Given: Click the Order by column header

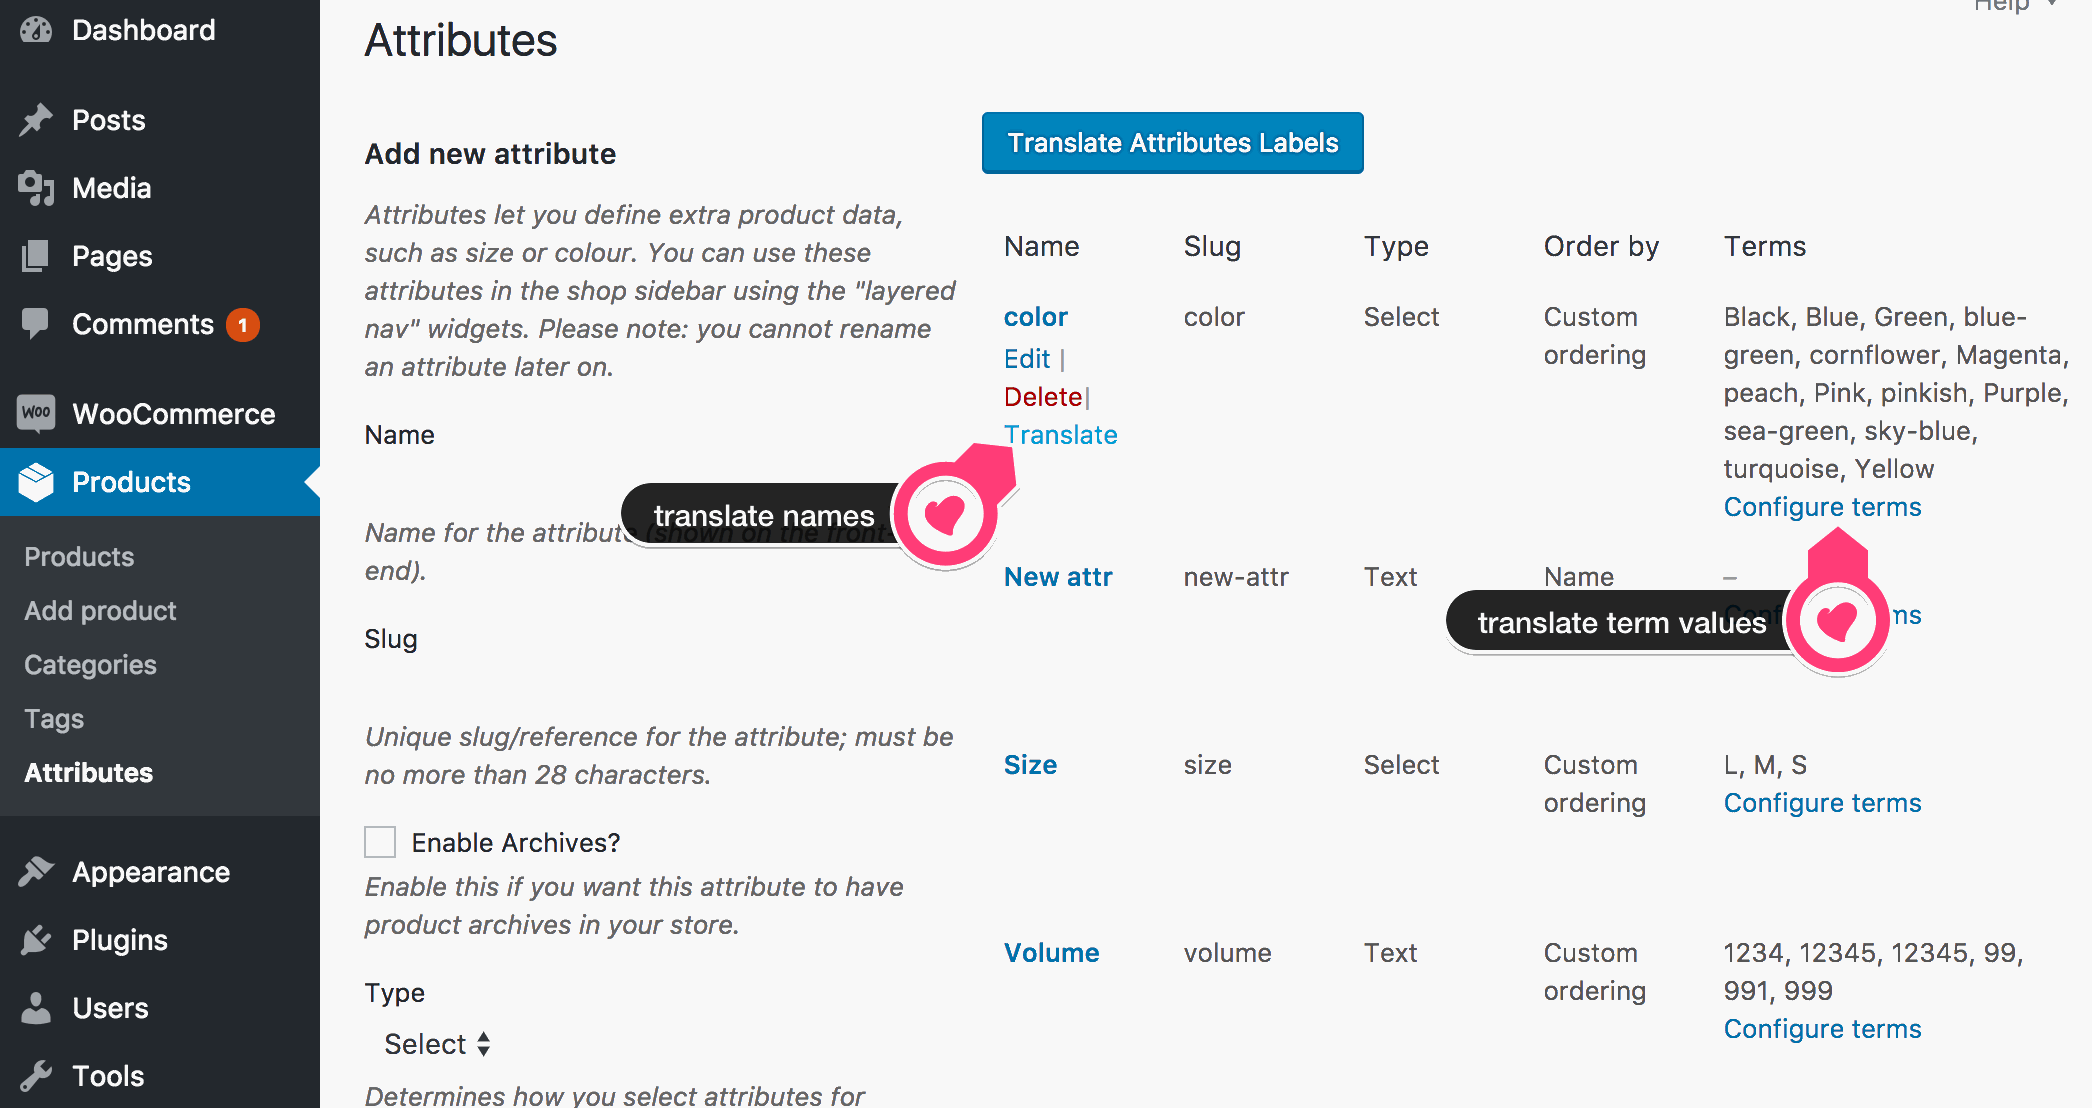Looking at the screenshot, I should click(x=1601, y=246).
